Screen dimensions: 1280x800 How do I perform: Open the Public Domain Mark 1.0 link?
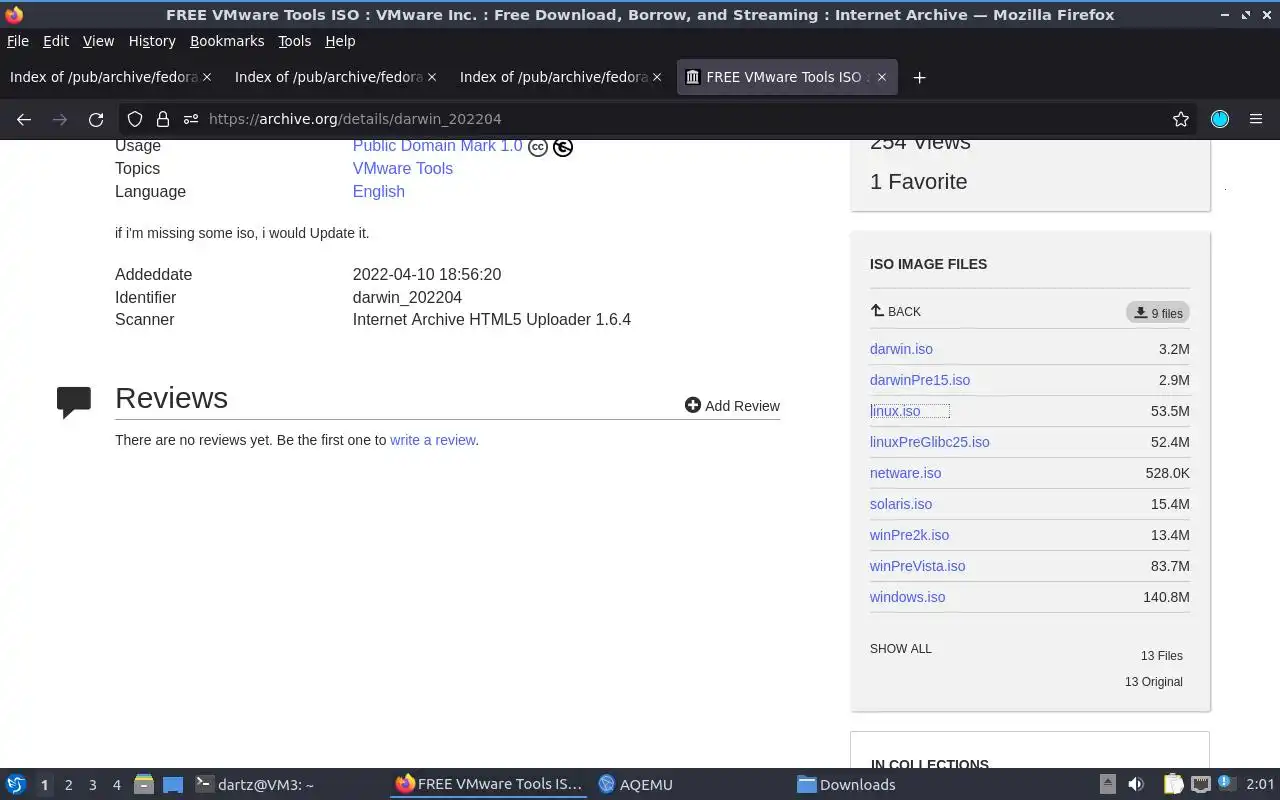pos(437,146)
